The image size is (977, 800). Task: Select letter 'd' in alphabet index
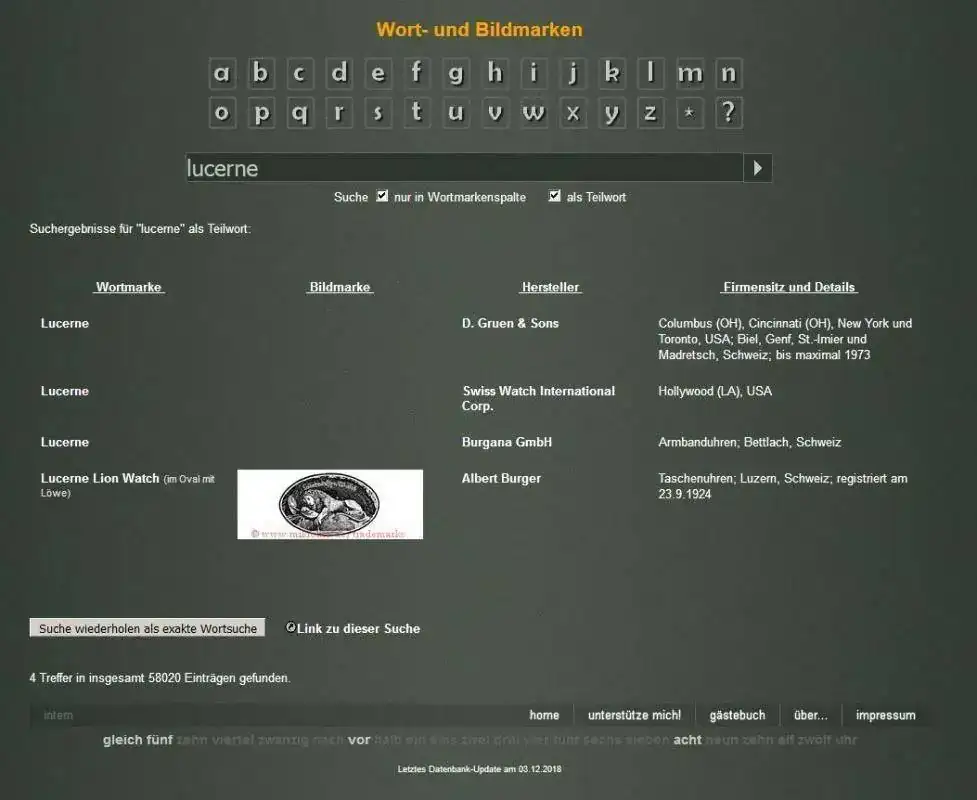coord(339,74)
